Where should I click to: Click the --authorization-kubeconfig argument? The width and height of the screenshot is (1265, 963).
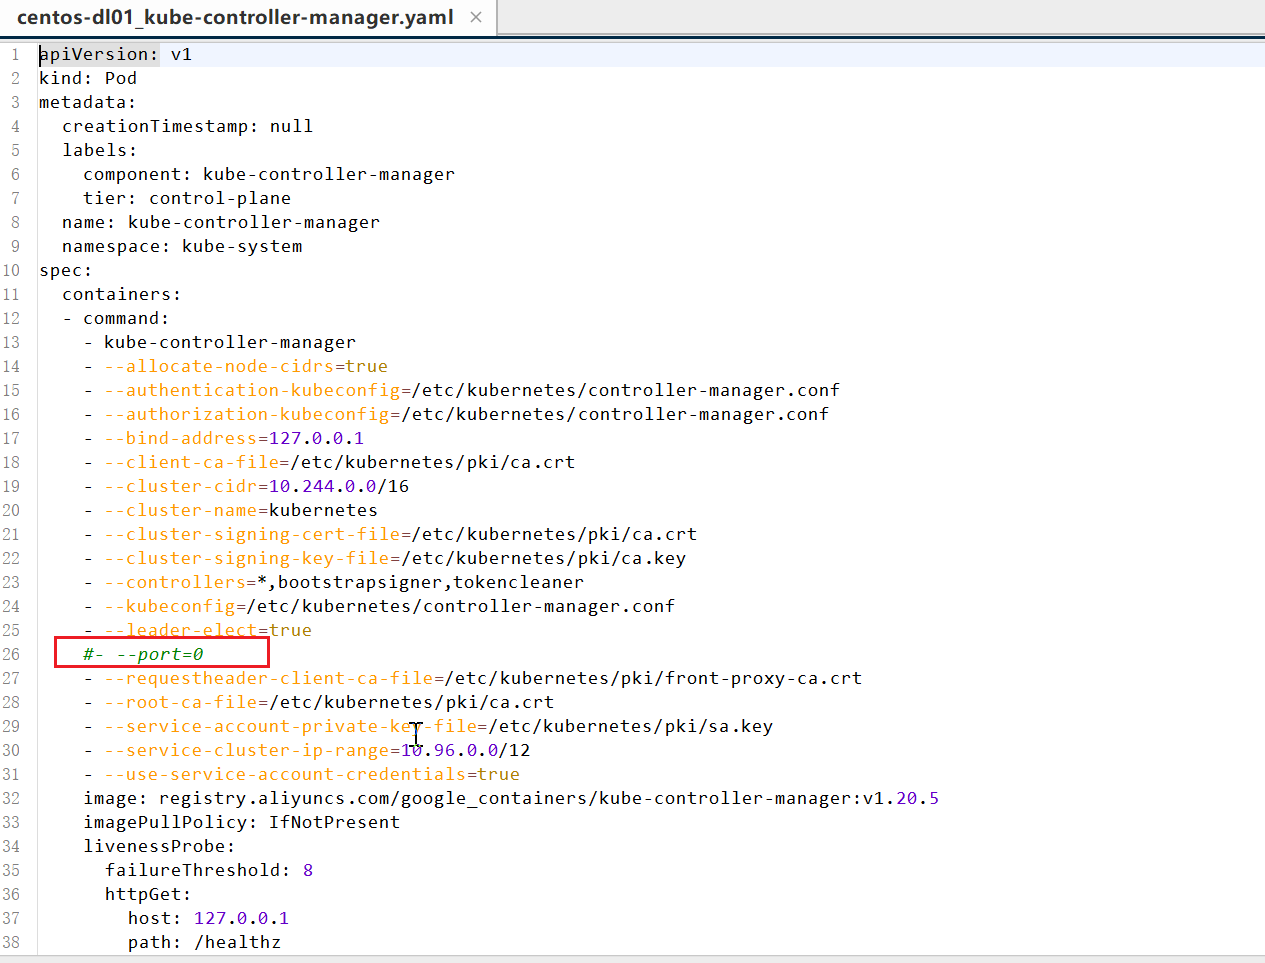(x=467, y=414)
